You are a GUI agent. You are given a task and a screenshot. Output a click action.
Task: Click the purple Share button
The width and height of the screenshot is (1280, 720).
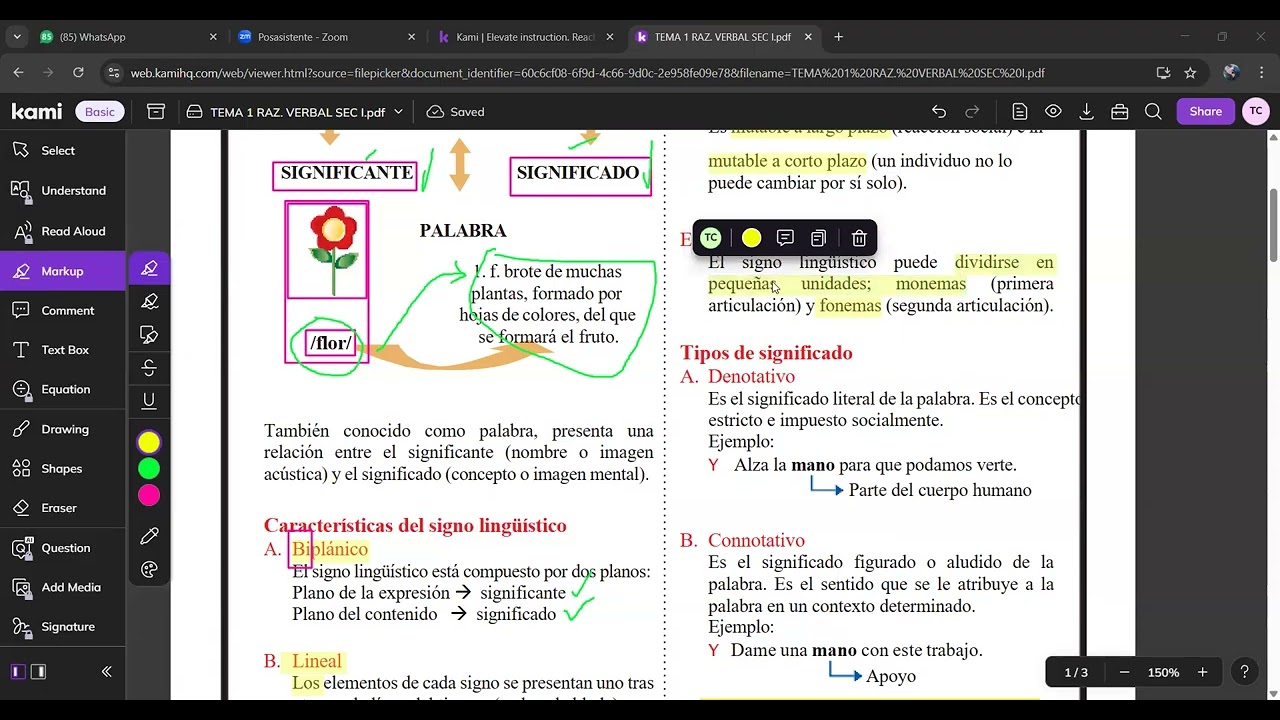(1205, 111)
